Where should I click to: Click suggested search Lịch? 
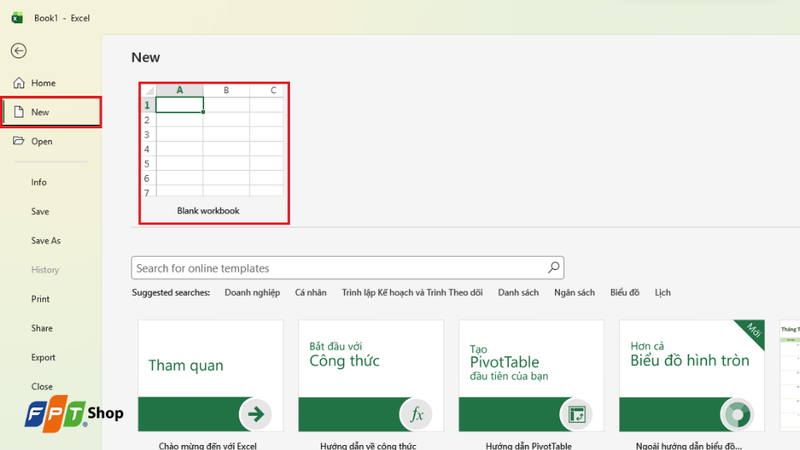[x=663, y=292]
